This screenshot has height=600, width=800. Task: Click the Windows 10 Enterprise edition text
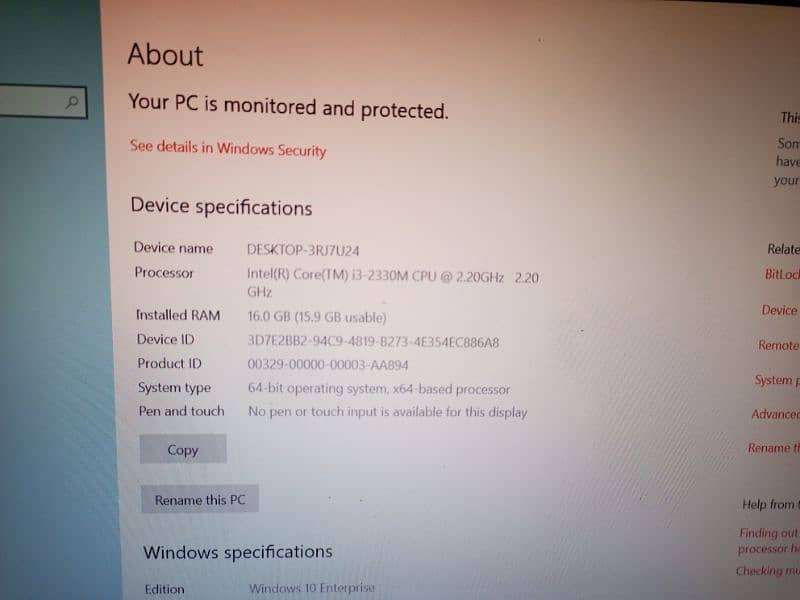click(x=312, y=588)
